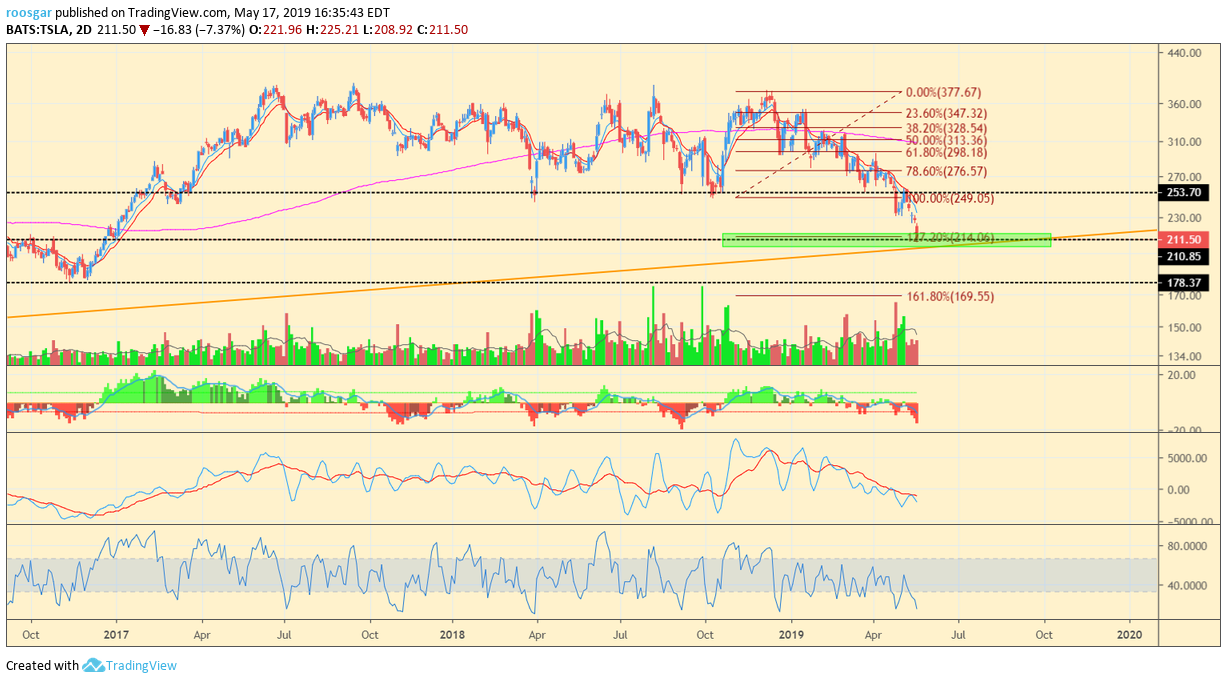Select the green support zone rectangle
Screen dimensions: 1227x683
[887, 240]
